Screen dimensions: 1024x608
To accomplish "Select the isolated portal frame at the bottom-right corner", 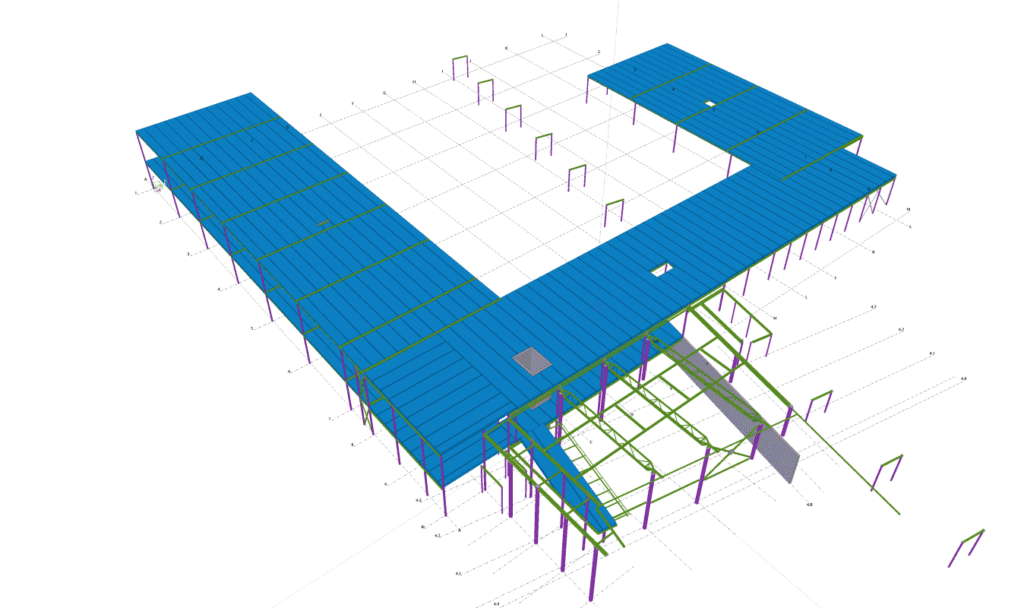I will pyautogui.click(x=967, y=547).
